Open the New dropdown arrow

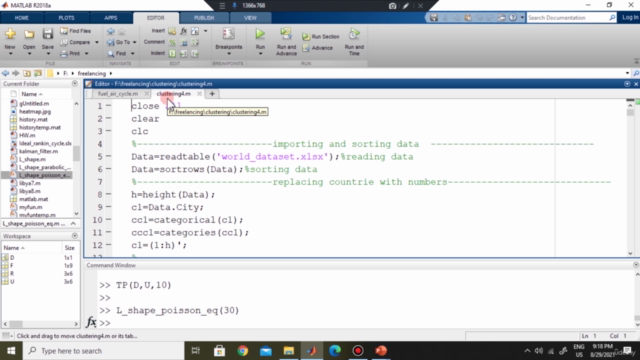pyautogui.click(x=10, y=53)
